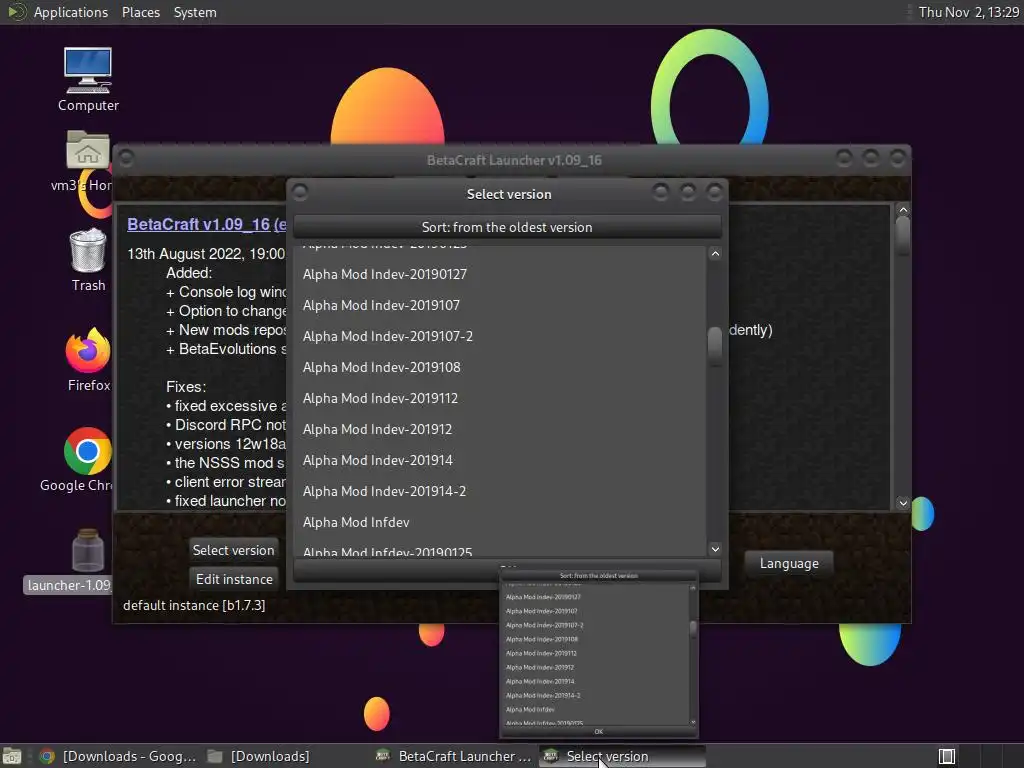This screenshot has width=1024, height=768.
Task: Click the Select version dialog window menu button
Action: click(x=300, y=192)
